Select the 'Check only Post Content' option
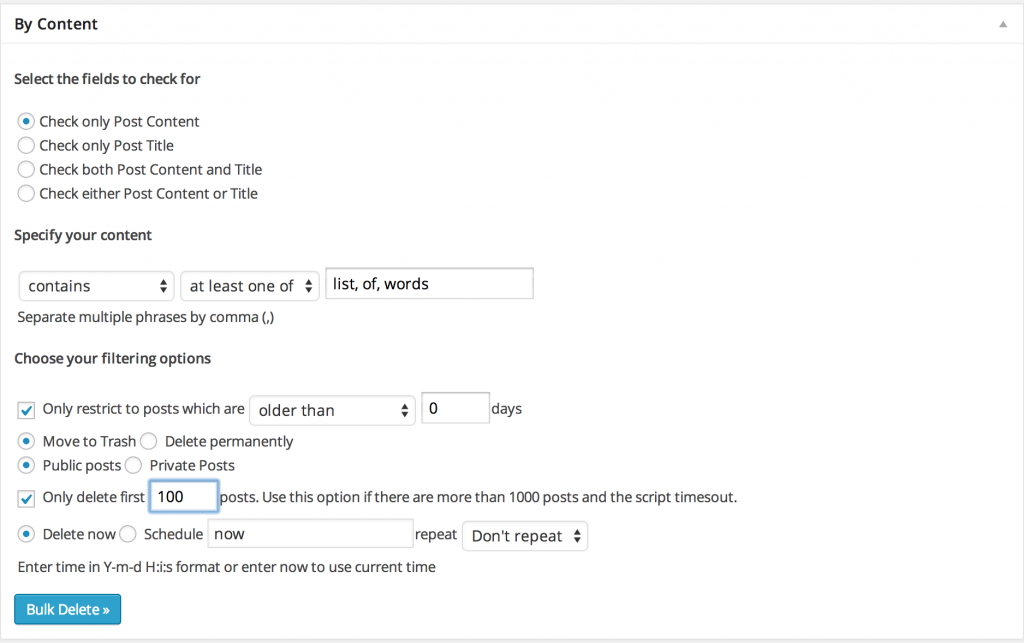Image resolution: width=1024 pixels, height=643 pixels. tap(25, 121)
